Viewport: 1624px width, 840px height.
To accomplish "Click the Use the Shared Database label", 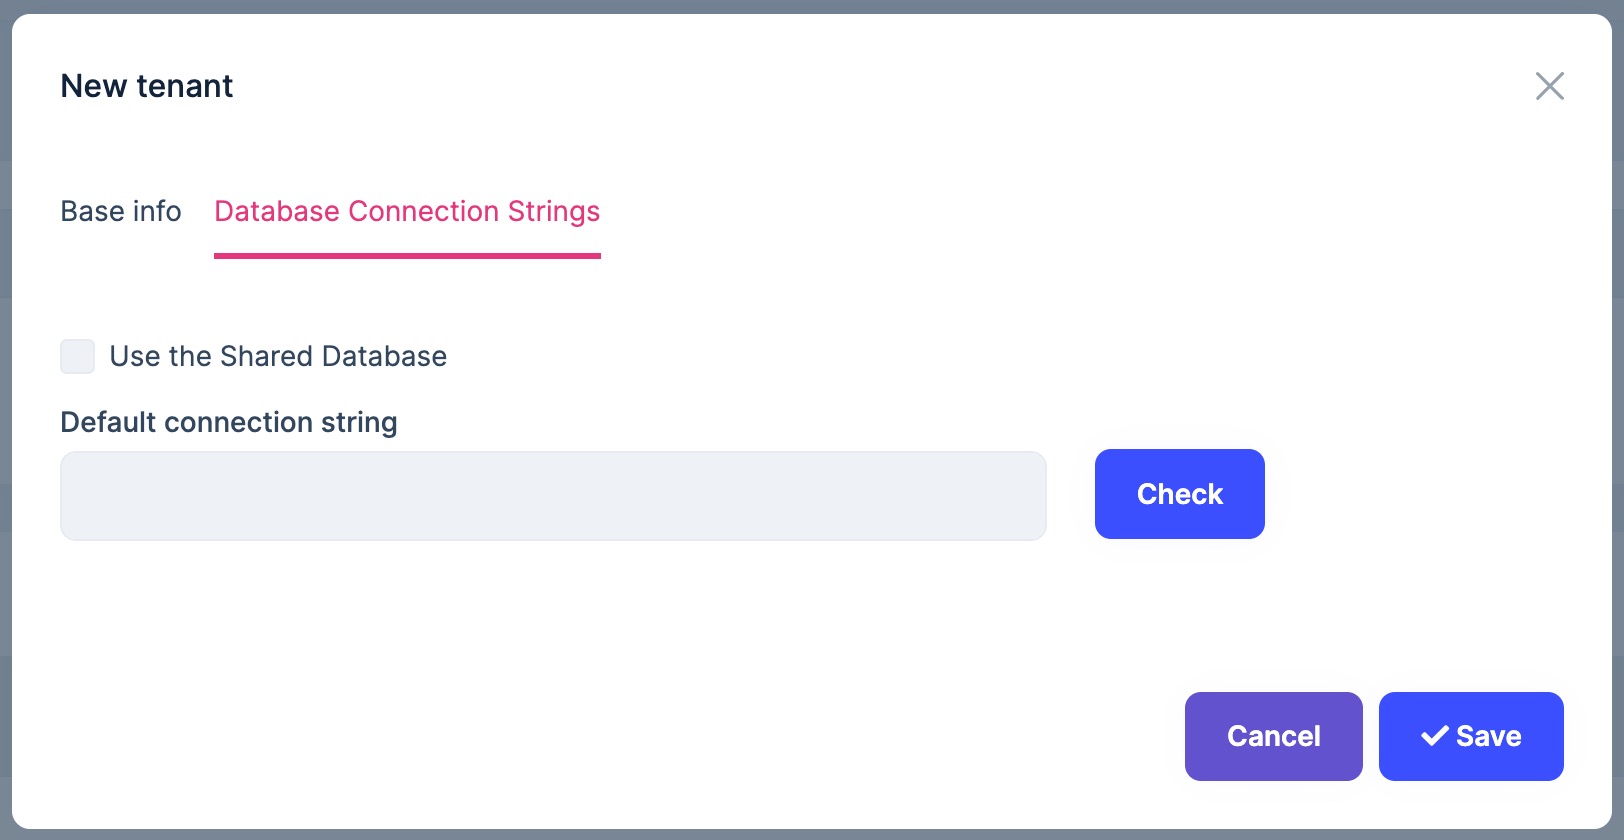I will (x=278, y=356).
